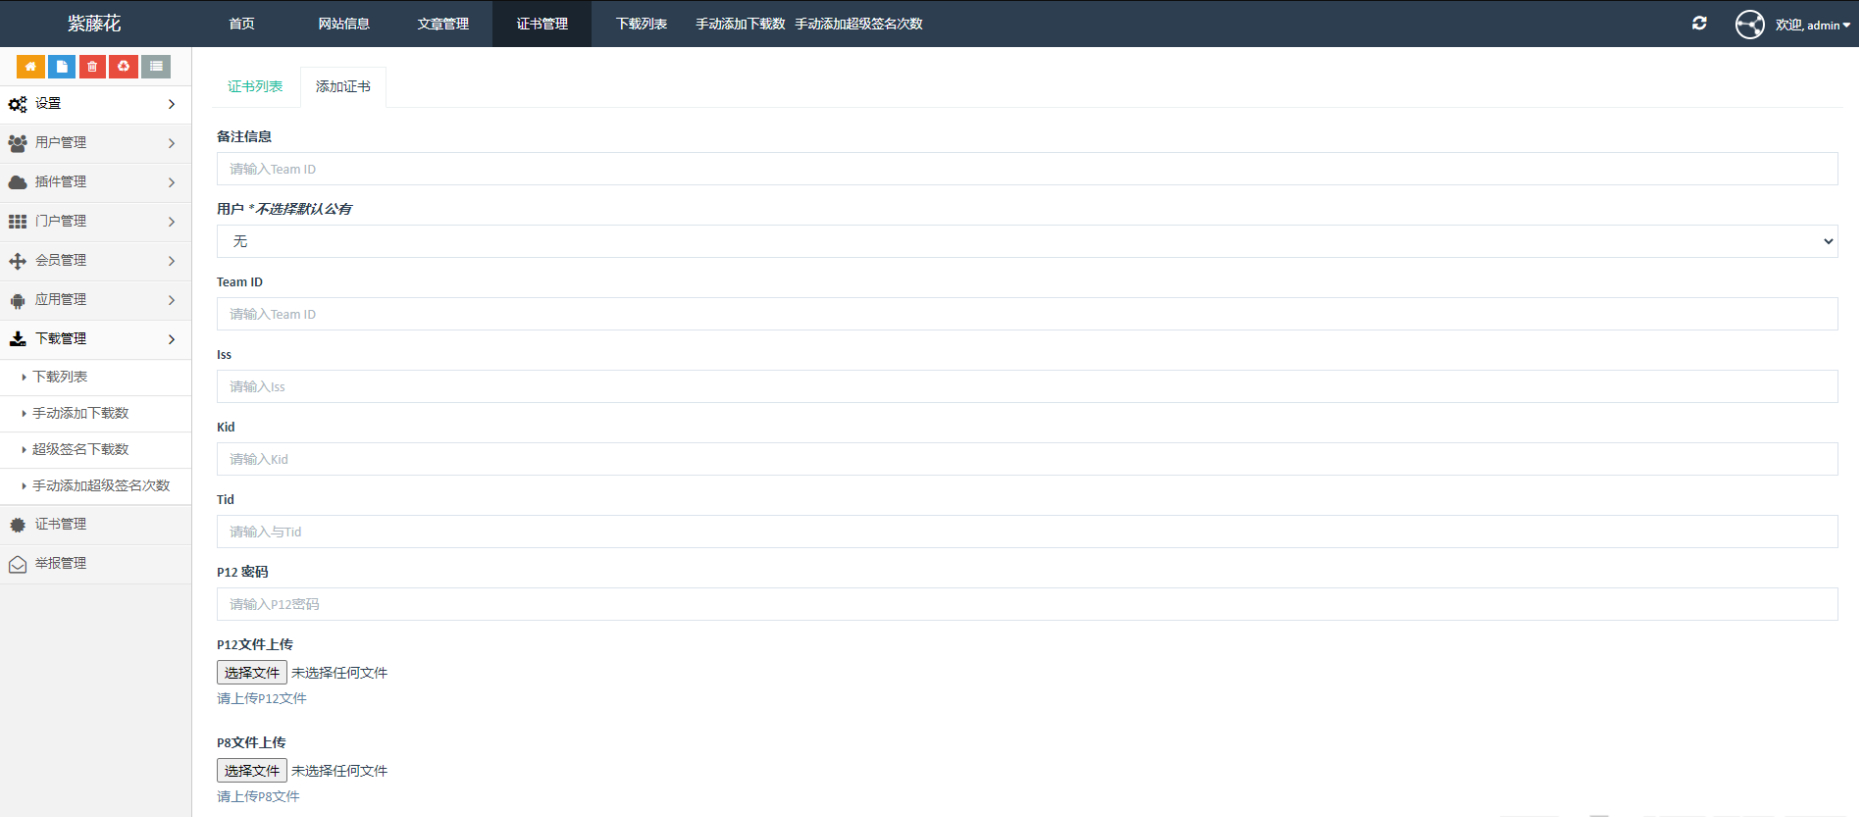Image resolution: width=1859 pixels, height=817 pixels.
Task: Click the blue document shortcut icon
Action: coord(62,67)
